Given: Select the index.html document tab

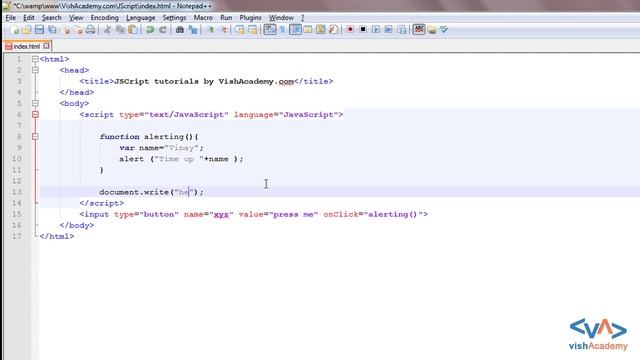Looking at the screenshot, I should pos(27,46).
